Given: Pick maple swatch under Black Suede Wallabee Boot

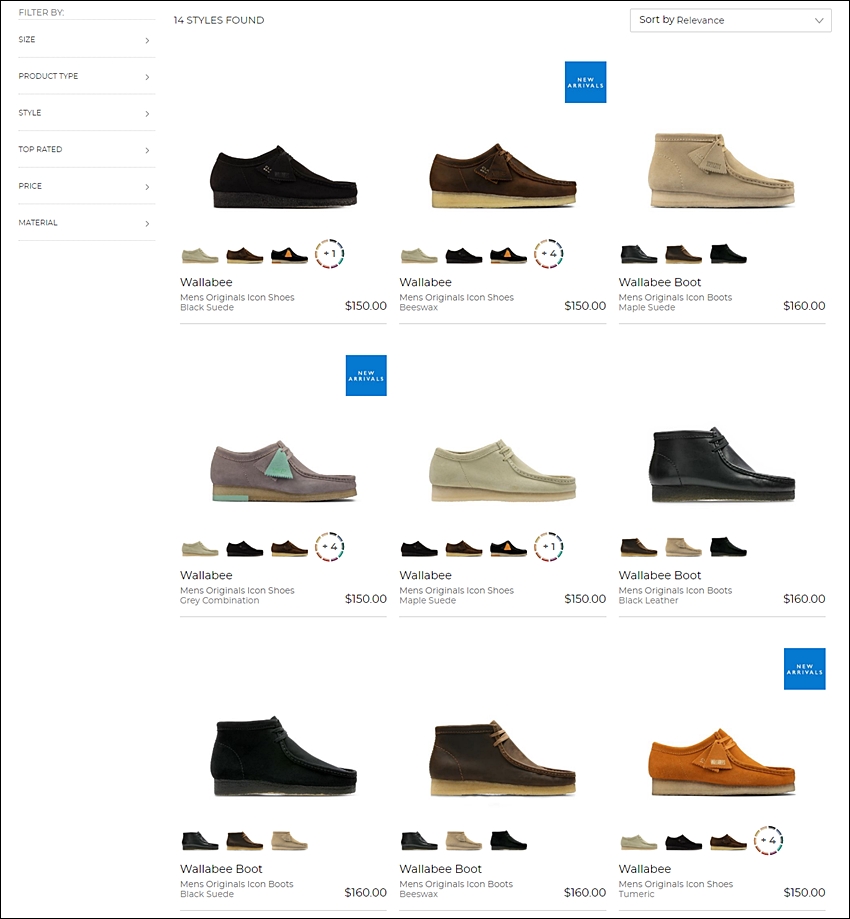Looking at the screenshot, I should coord(290,841).
